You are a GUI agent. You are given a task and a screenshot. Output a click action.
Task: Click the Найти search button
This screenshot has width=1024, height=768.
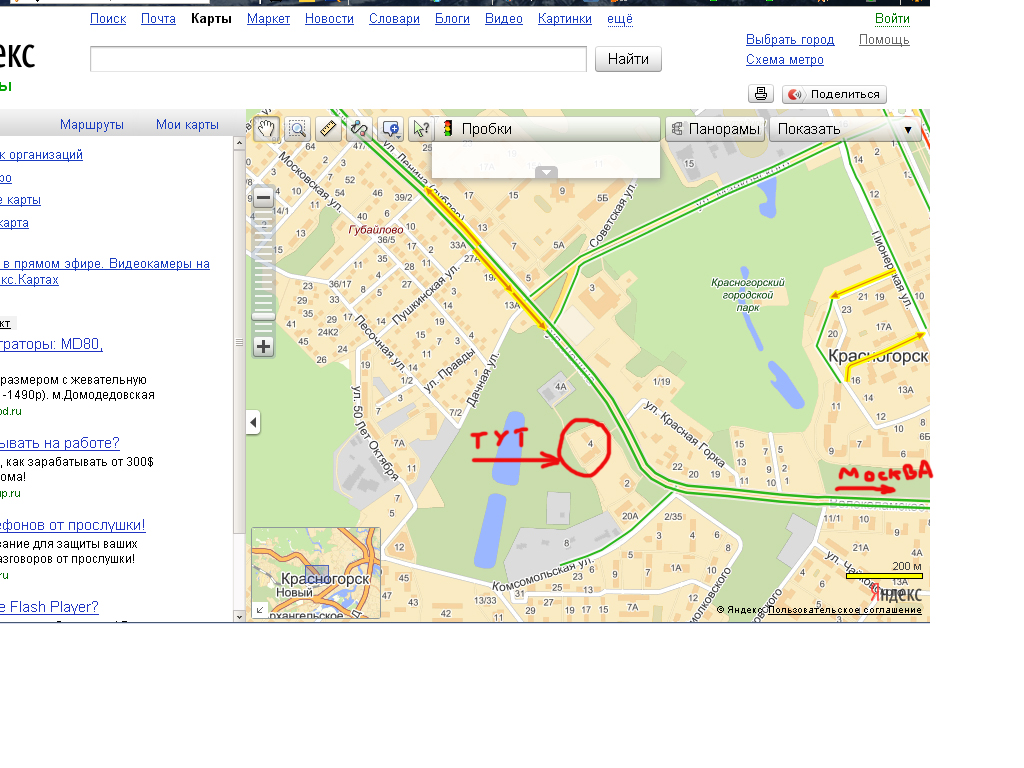click(628, 59)
